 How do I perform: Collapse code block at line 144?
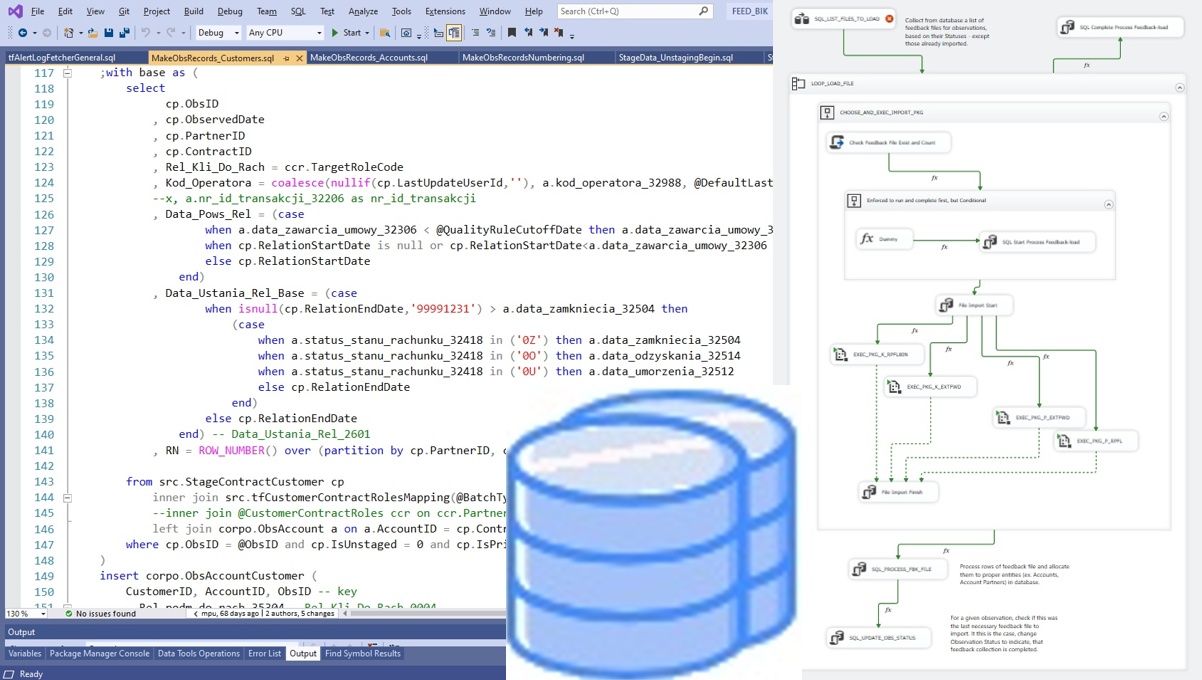(x=68, y=497)
